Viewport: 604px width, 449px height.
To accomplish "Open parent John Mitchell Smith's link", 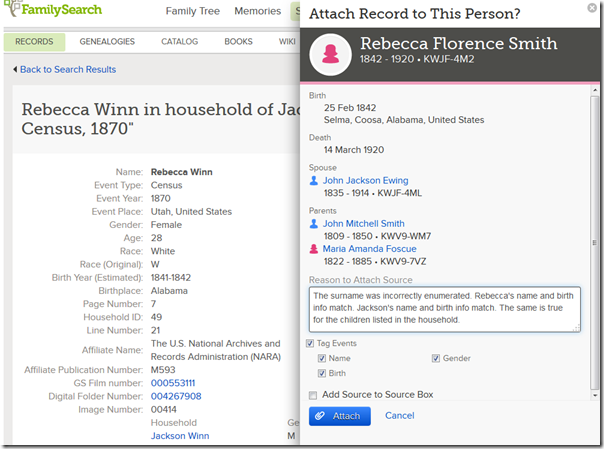I will click(x=364, y=223).
